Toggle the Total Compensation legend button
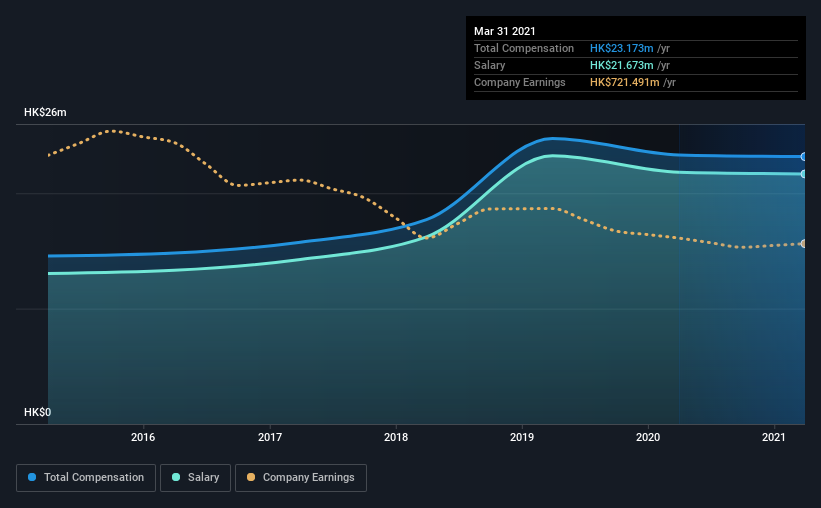Screen dimensions: 821x508 (x=86, y=478)
